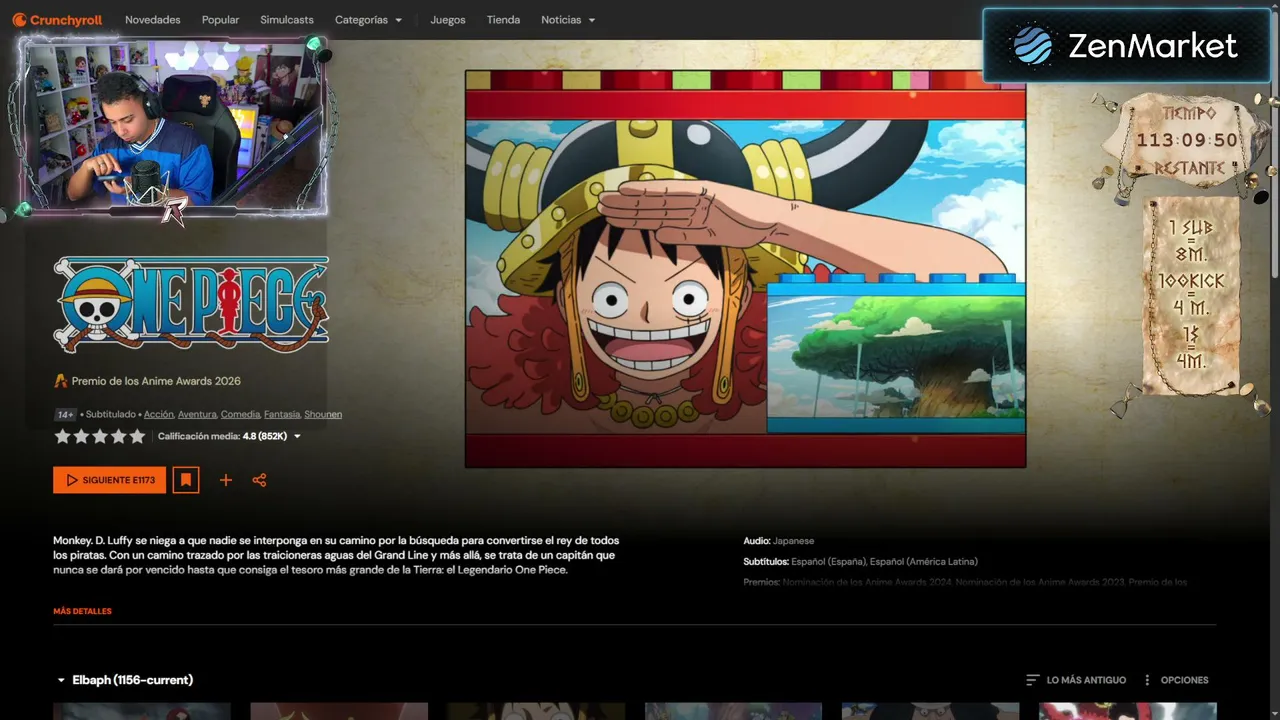
Task: Click the 14+ age rating badge
Action: click(65, 414)
